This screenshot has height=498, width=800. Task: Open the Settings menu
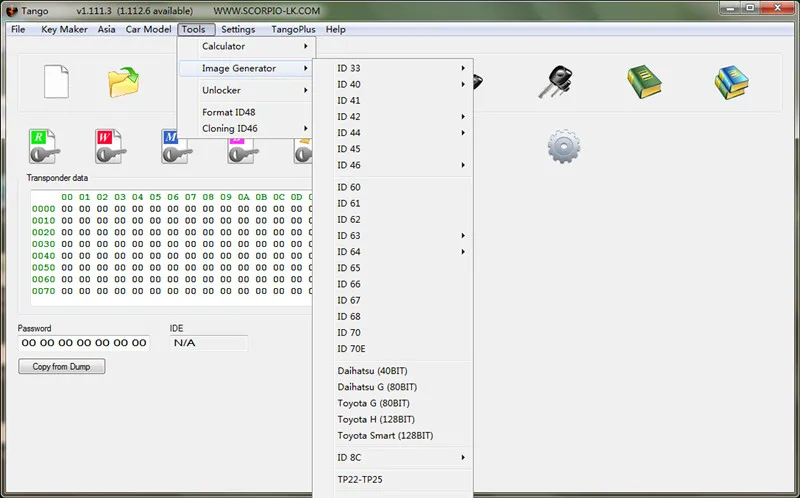coord(238,30)
